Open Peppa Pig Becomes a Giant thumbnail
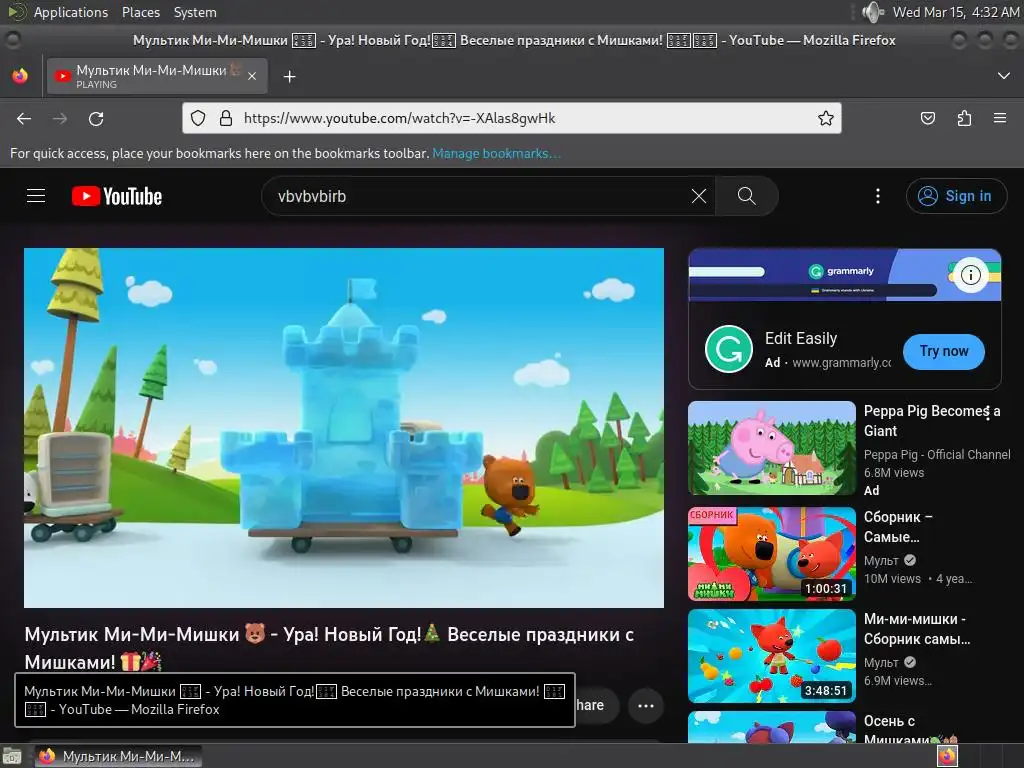This screenshot has height=768, width=1024. (771, 448)
